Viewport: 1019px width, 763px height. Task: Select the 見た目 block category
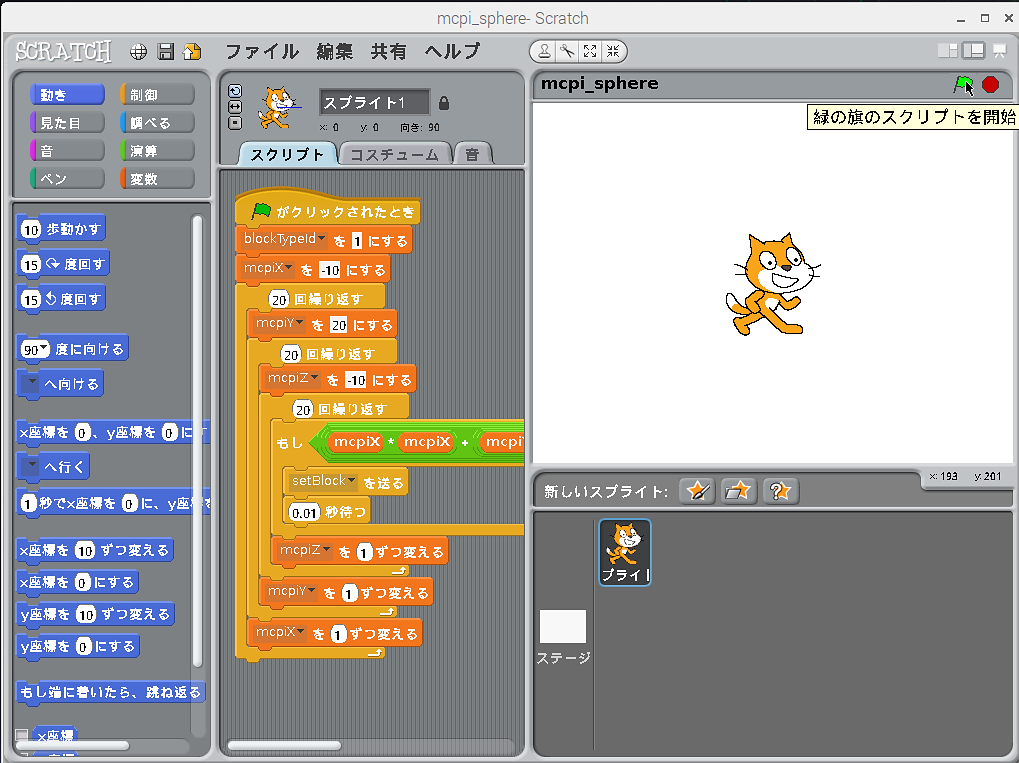(67, 123)
